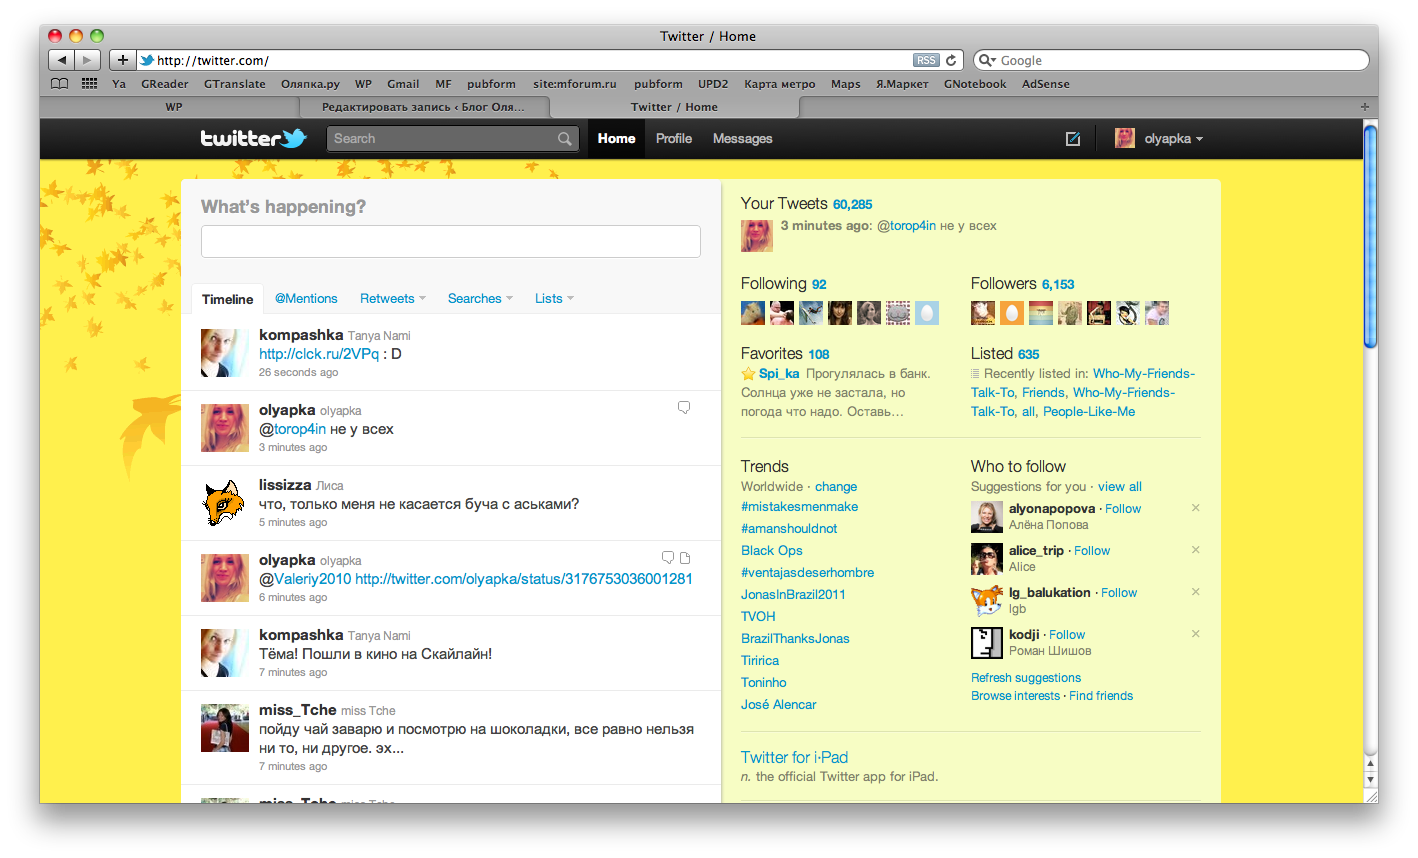Click the speech bubble on the @Valeriy2010 tweet
Screen dimensions: 1418x858
point(668,557)
